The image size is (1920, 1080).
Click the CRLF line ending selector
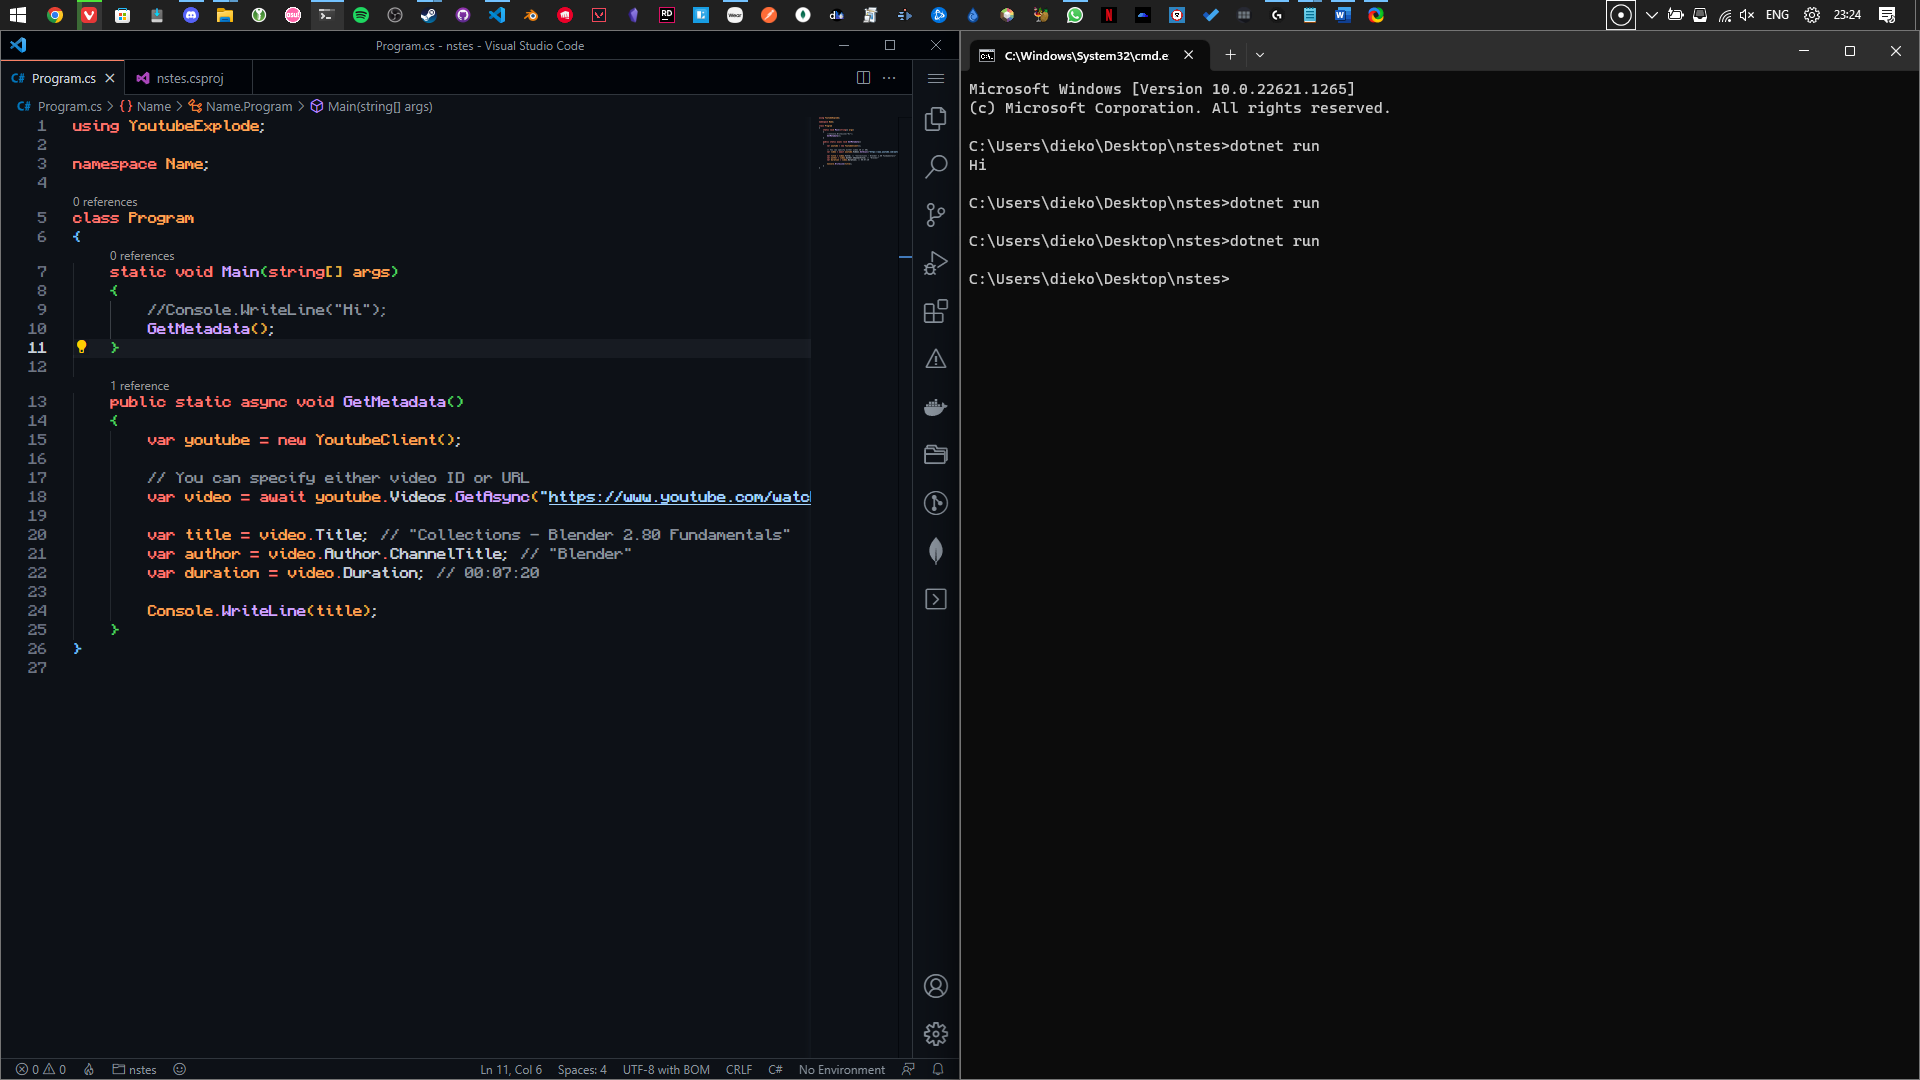[738, 1069]
